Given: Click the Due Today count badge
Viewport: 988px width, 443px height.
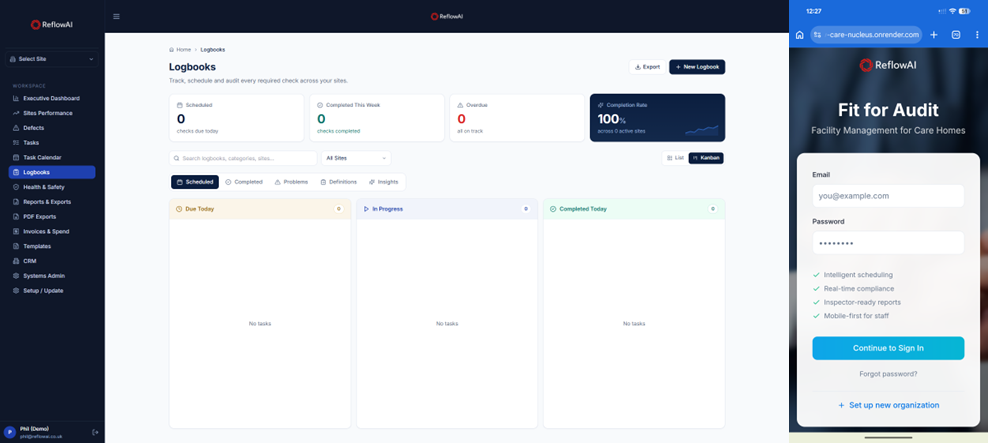Looking at the screenshot, I should 338,209.
